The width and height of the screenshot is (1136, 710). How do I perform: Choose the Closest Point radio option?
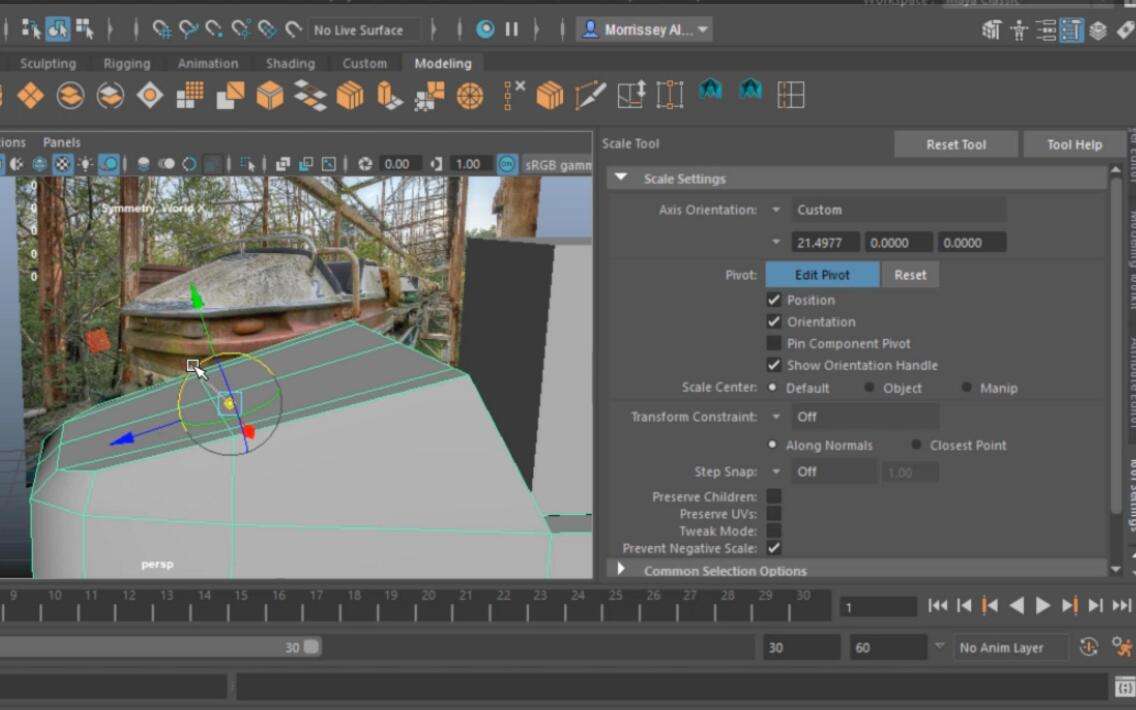(916, 445)
